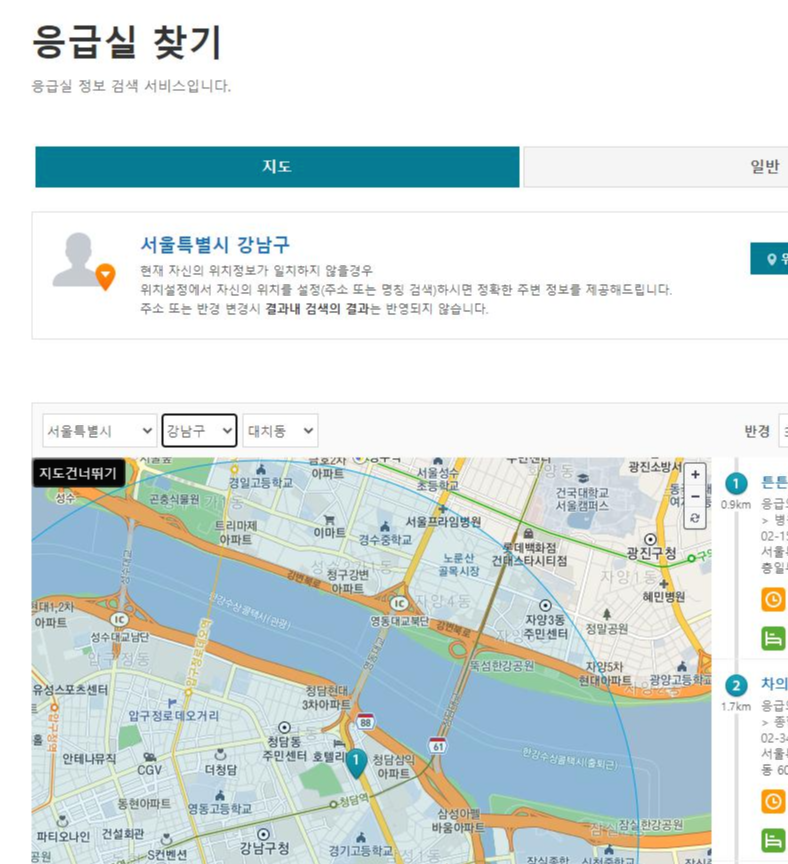Screen dimensions: 788x864
Task: Click the 성수대교남단 IC marker
Action: point(119,619)
